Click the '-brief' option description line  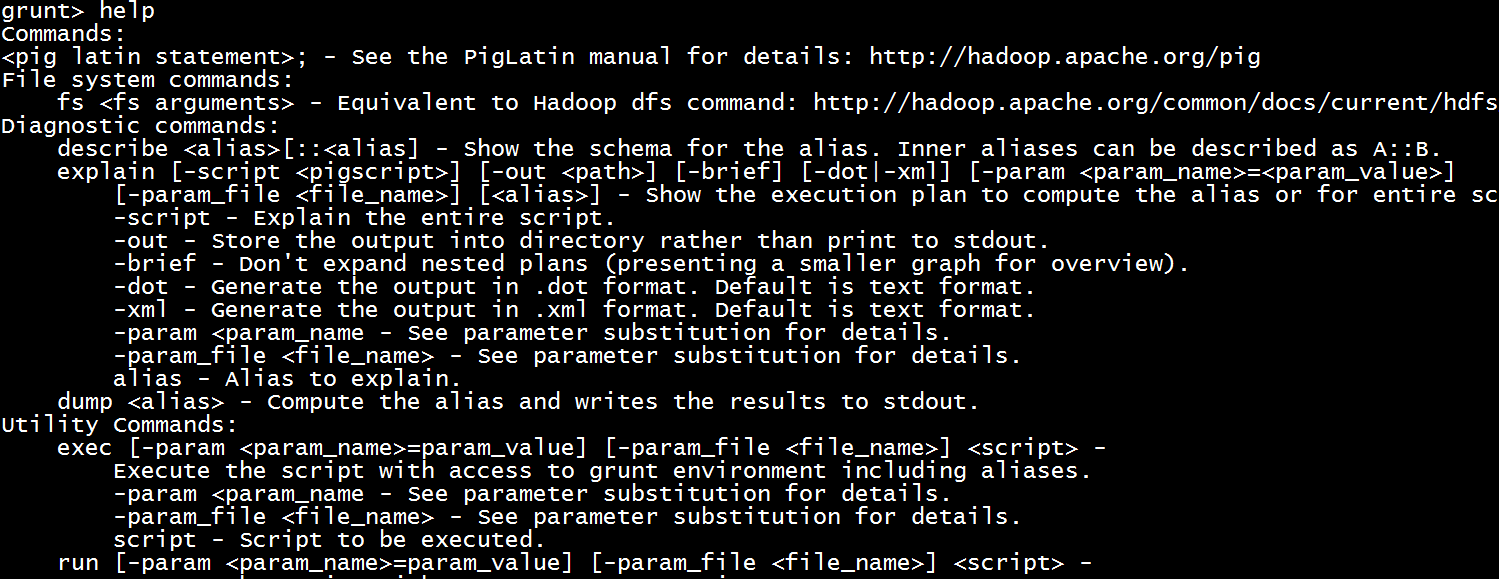tap(651, 264)
